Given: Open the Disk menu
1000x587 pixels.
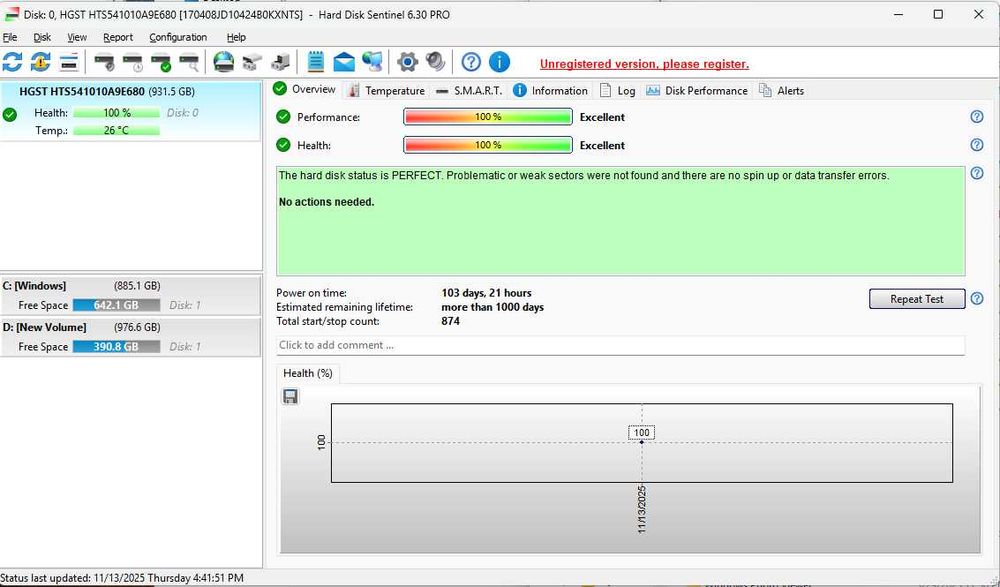Looking at the screenshot, I should click(x=42, y=37).
